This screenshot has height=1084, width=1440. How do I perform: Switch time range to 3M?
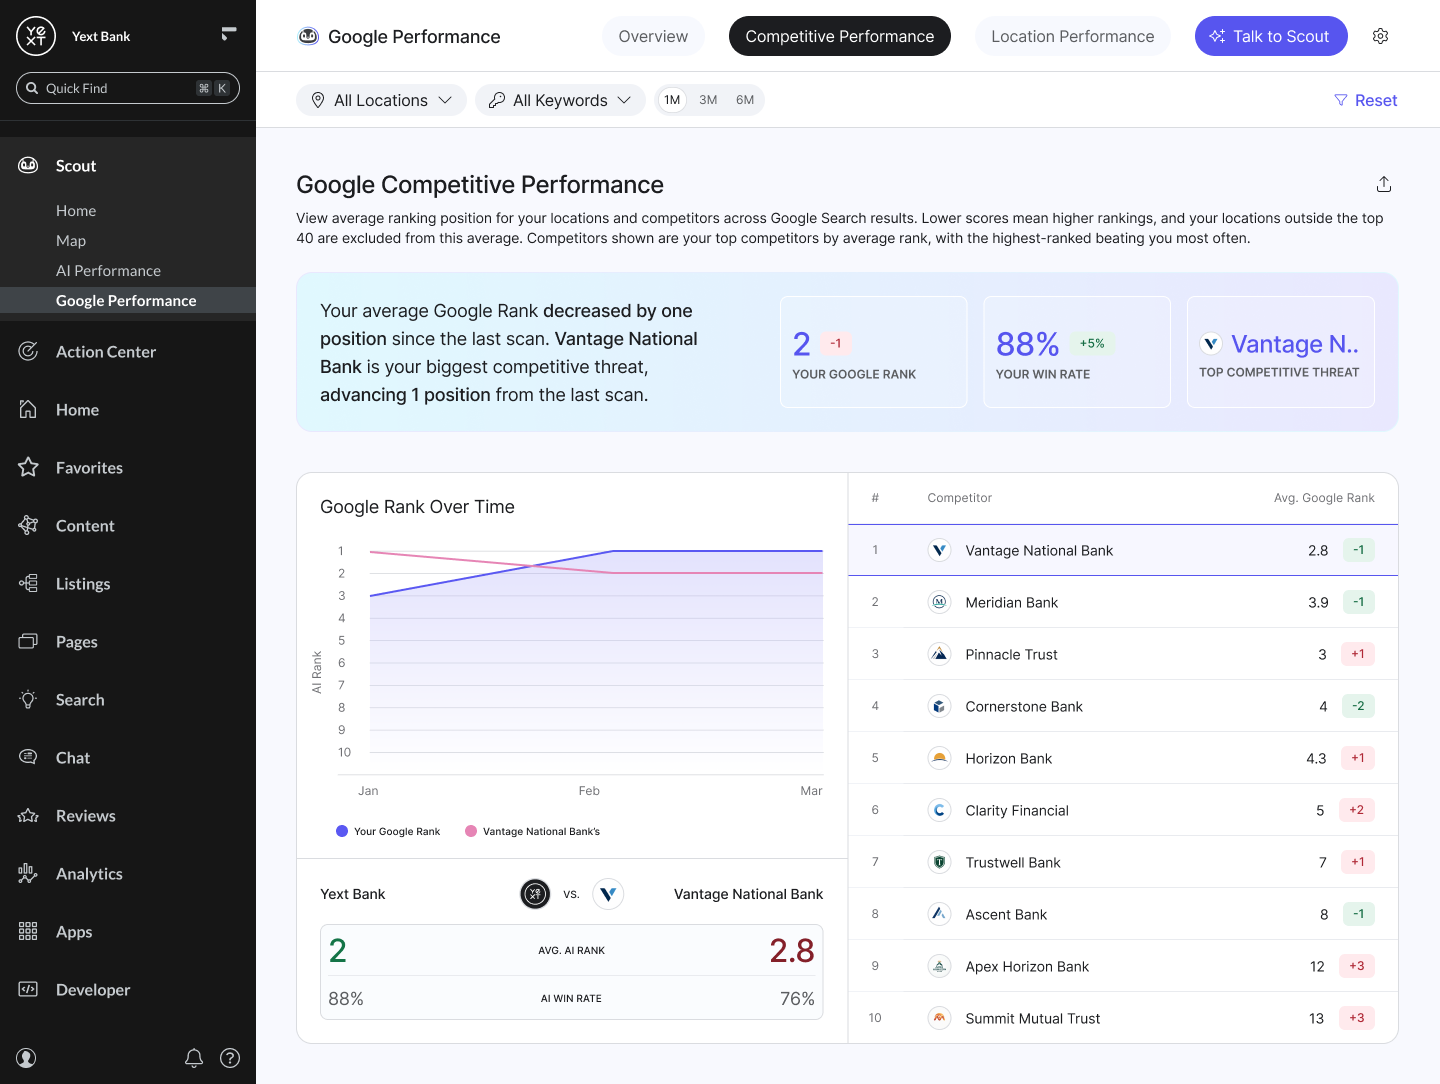tap(708, 100)
